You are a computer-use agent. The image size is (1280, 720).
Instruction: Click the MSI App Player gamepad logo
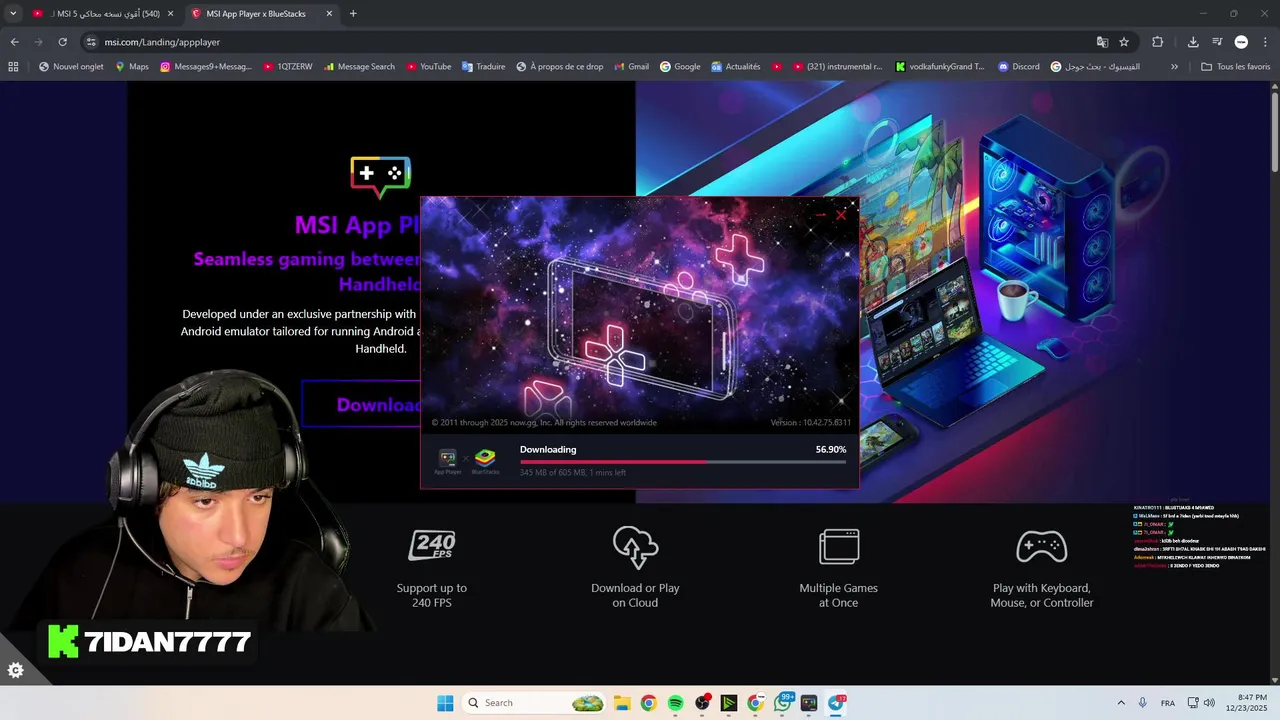(381, 178)
